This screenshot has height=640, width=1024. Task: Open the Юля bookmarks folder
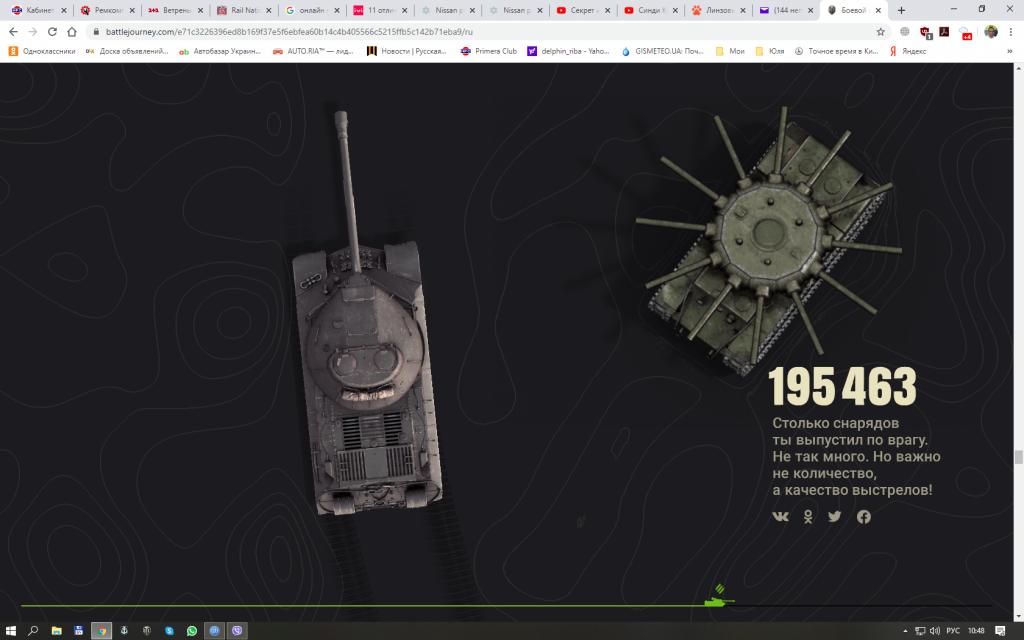770,51
